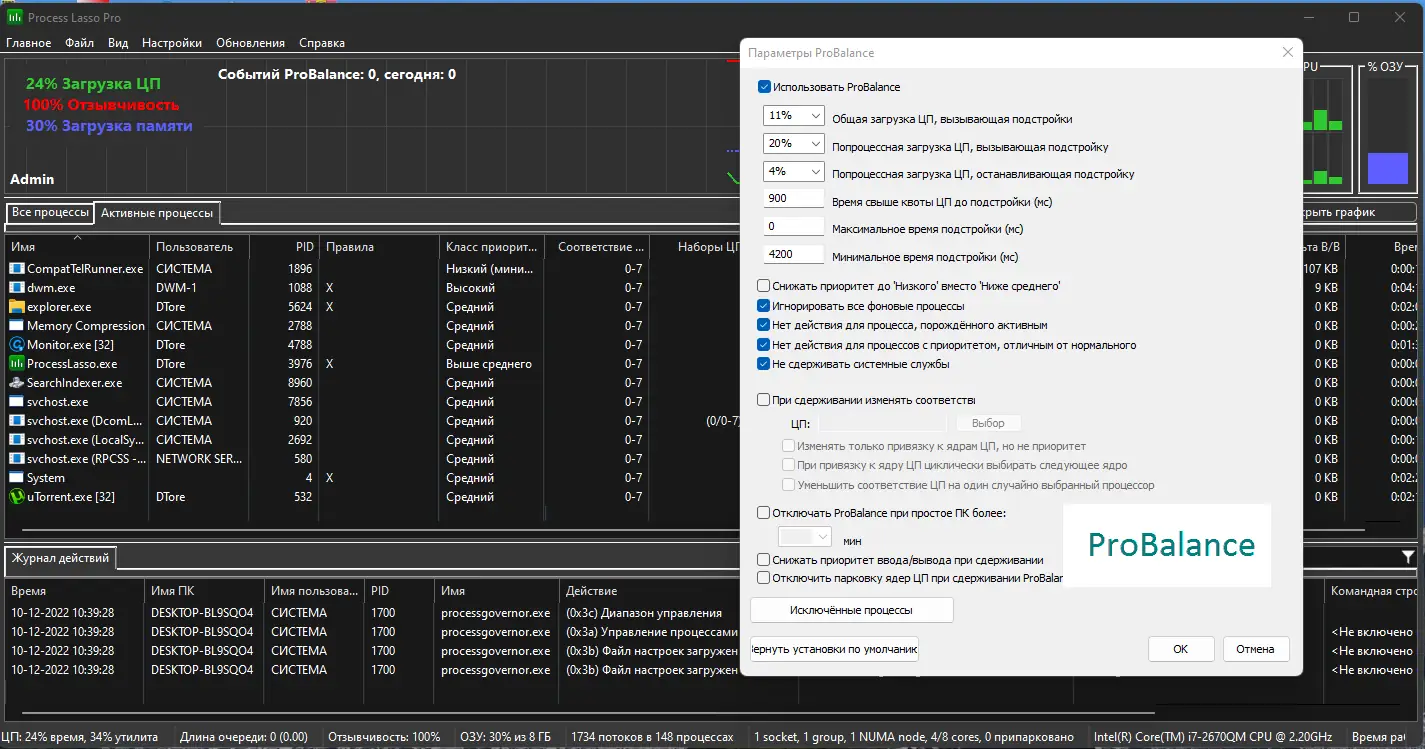Click the Monitor.exe process icon

[17, 345]
